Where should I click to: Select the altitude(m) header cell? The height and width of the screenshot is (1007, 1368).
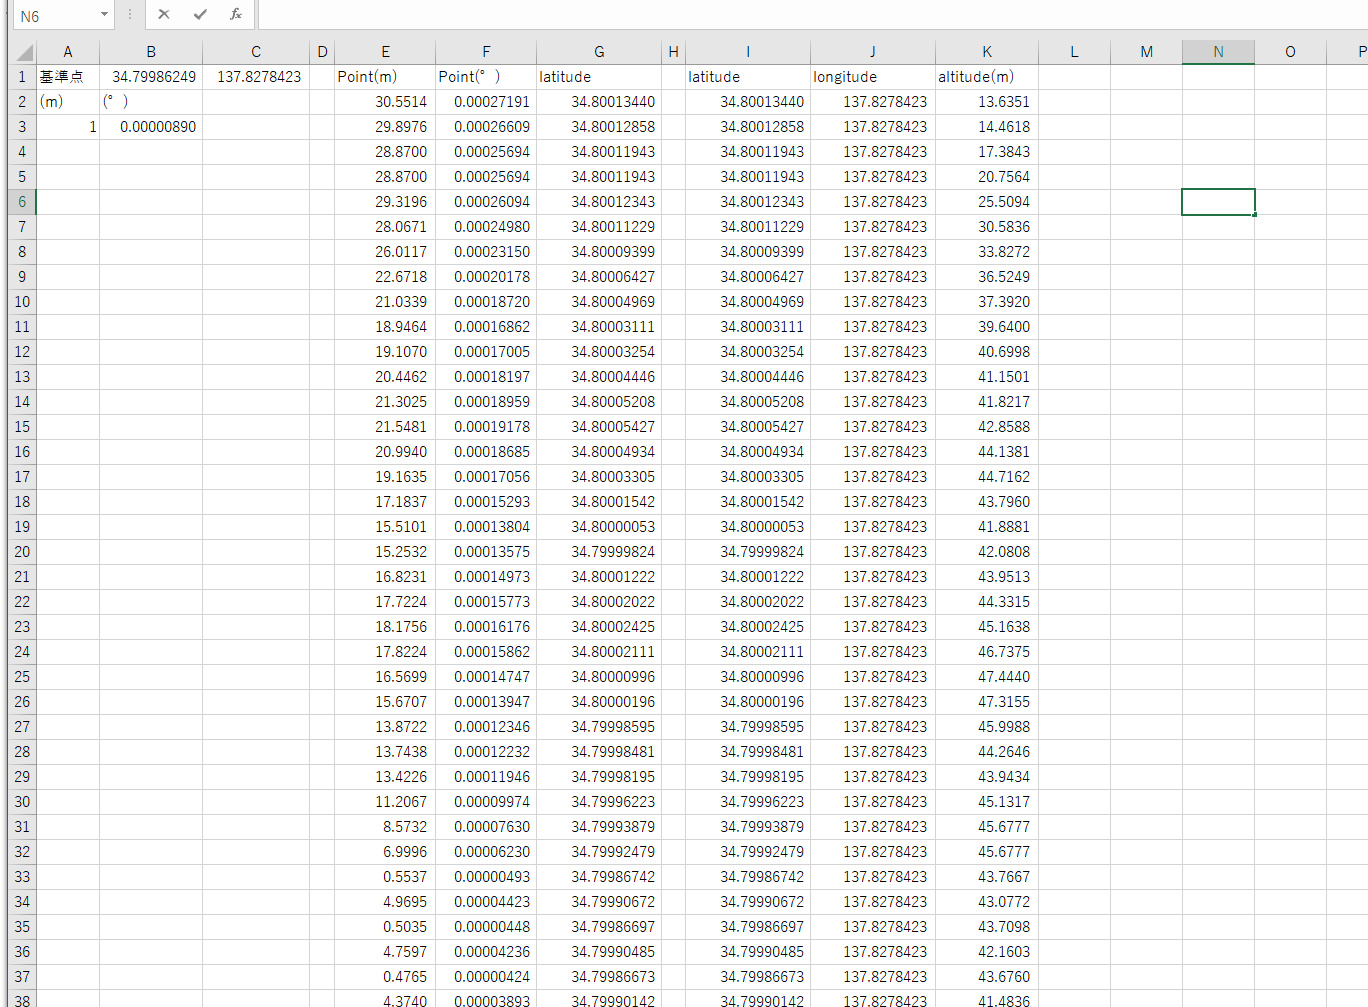986,77
